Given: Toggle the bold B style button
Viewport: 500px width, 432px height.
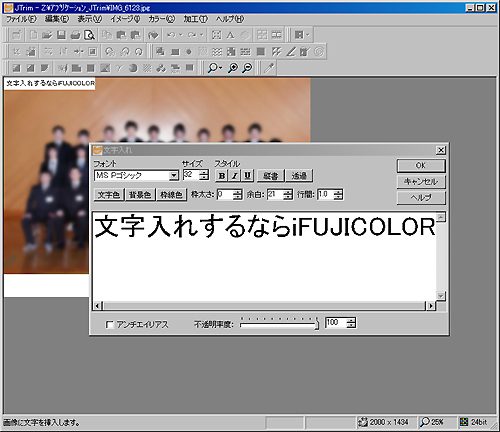Looking at the screenshot, I should click(222, 176).
